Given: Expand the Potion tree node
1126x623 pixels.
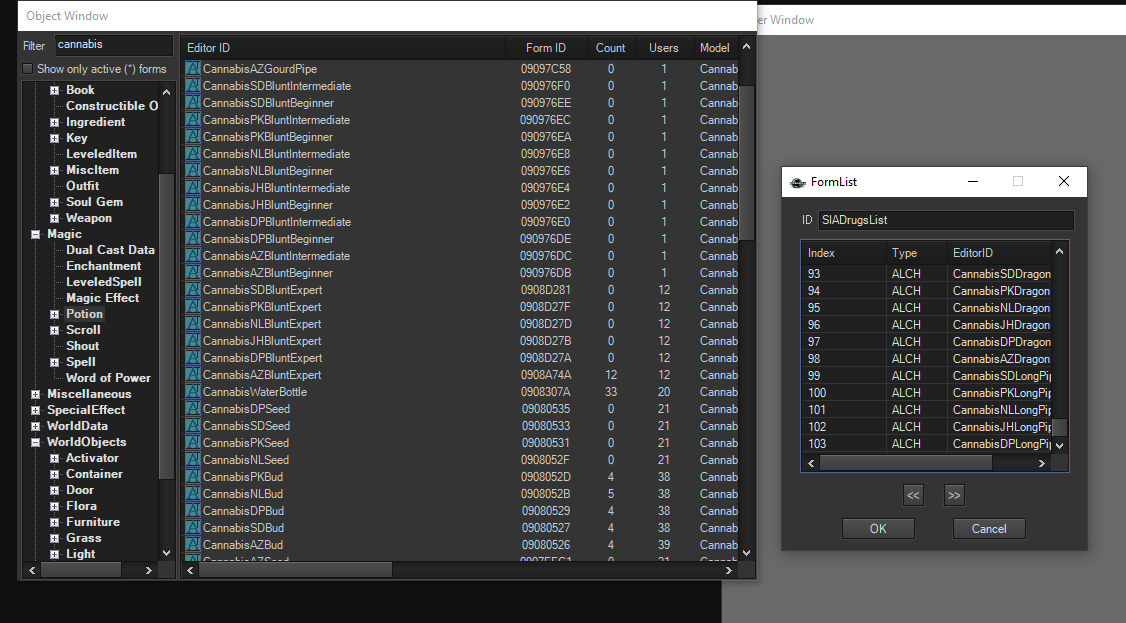Looking at the screenshot, I should tap(54, 314).
